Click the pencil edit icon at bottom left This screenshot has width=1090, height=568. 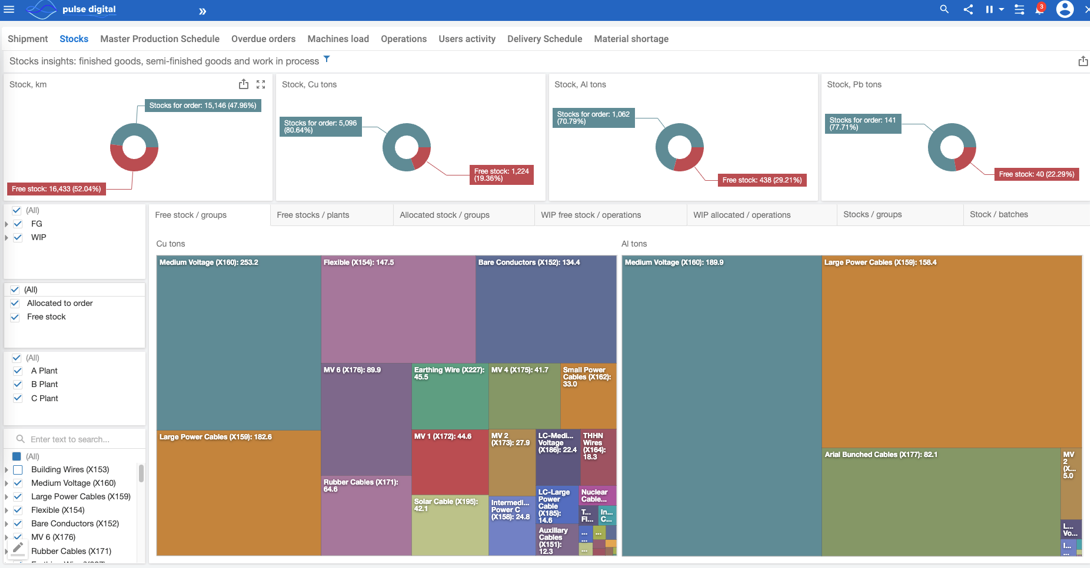(18, 549)
